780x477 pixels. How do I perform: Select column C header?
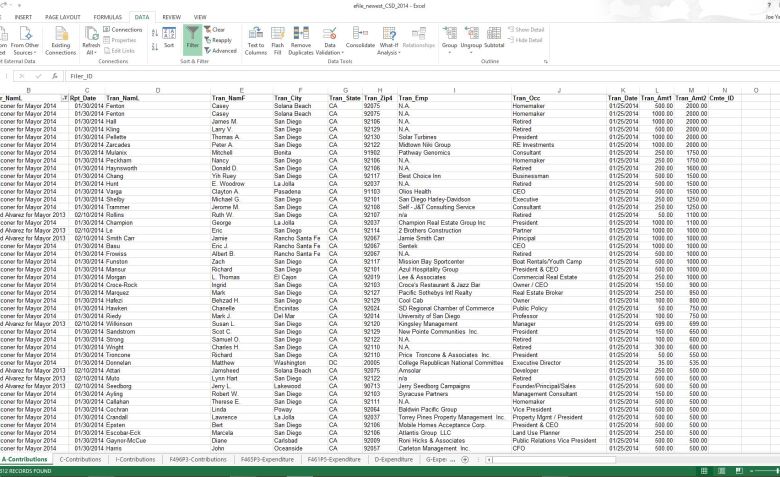(x=87, y=91)
